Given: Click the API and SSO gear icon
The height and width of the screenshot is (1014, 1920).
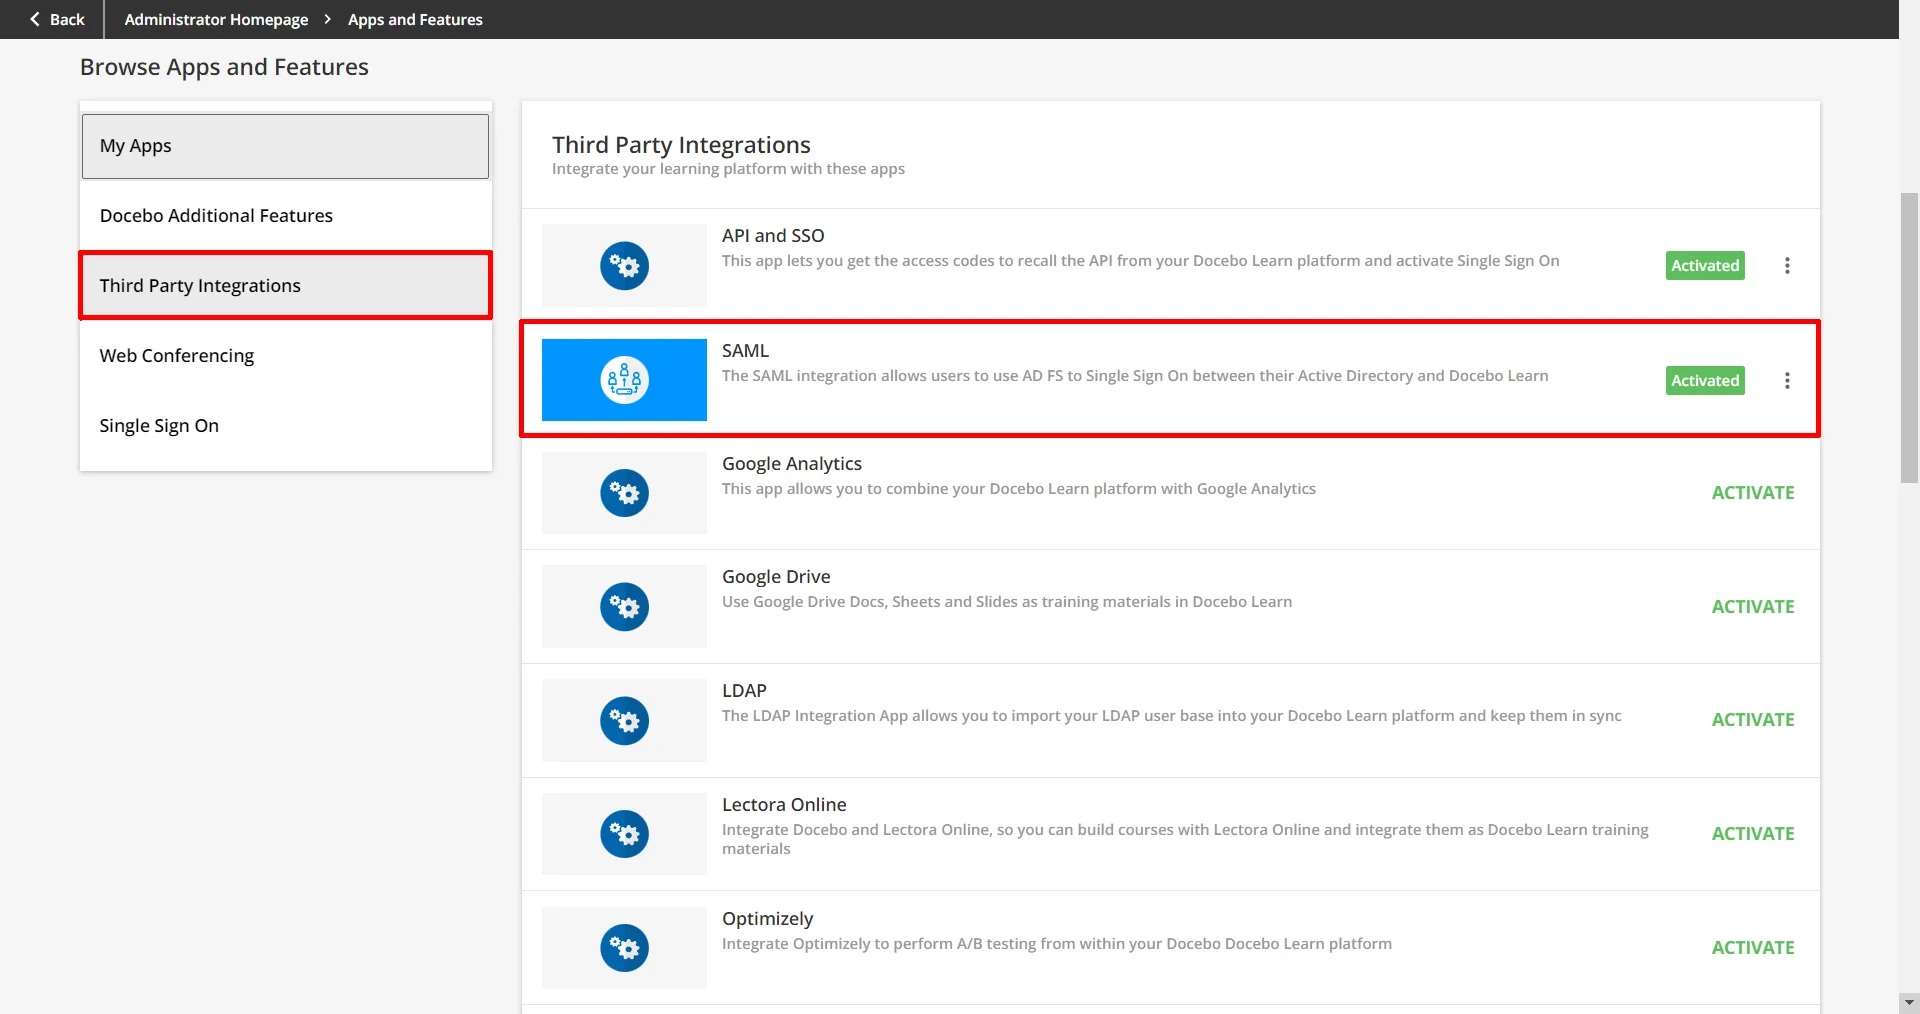Looking at the screenshot, I should 623,265.
